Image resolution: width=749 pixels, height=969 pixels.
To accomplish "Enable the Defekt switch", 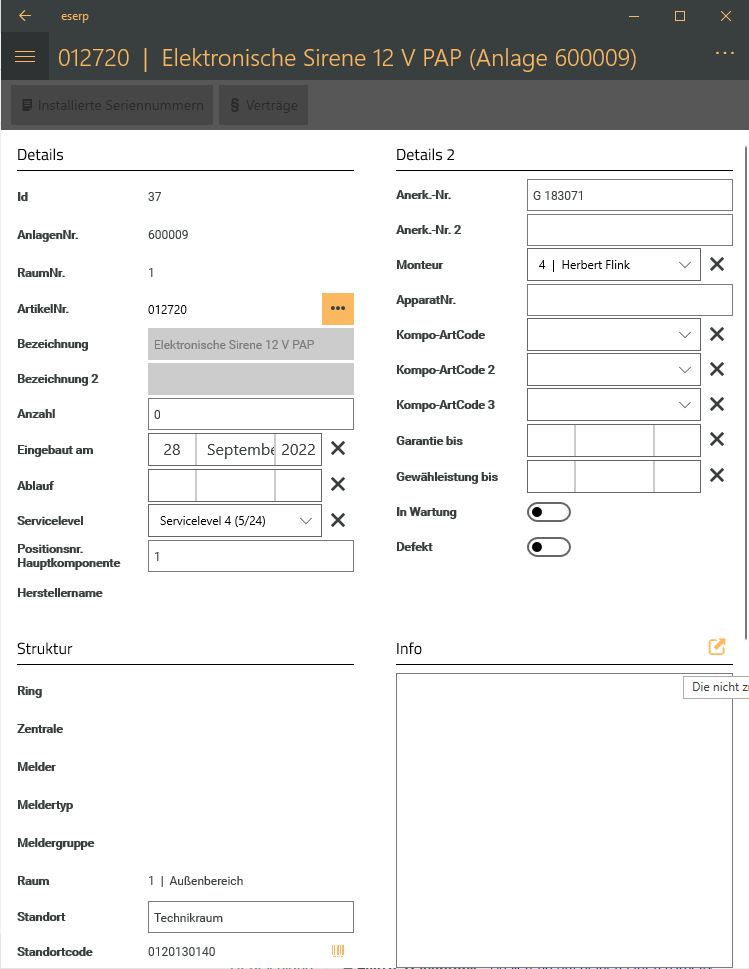I will pyautogui.click(x=548, y=547).
